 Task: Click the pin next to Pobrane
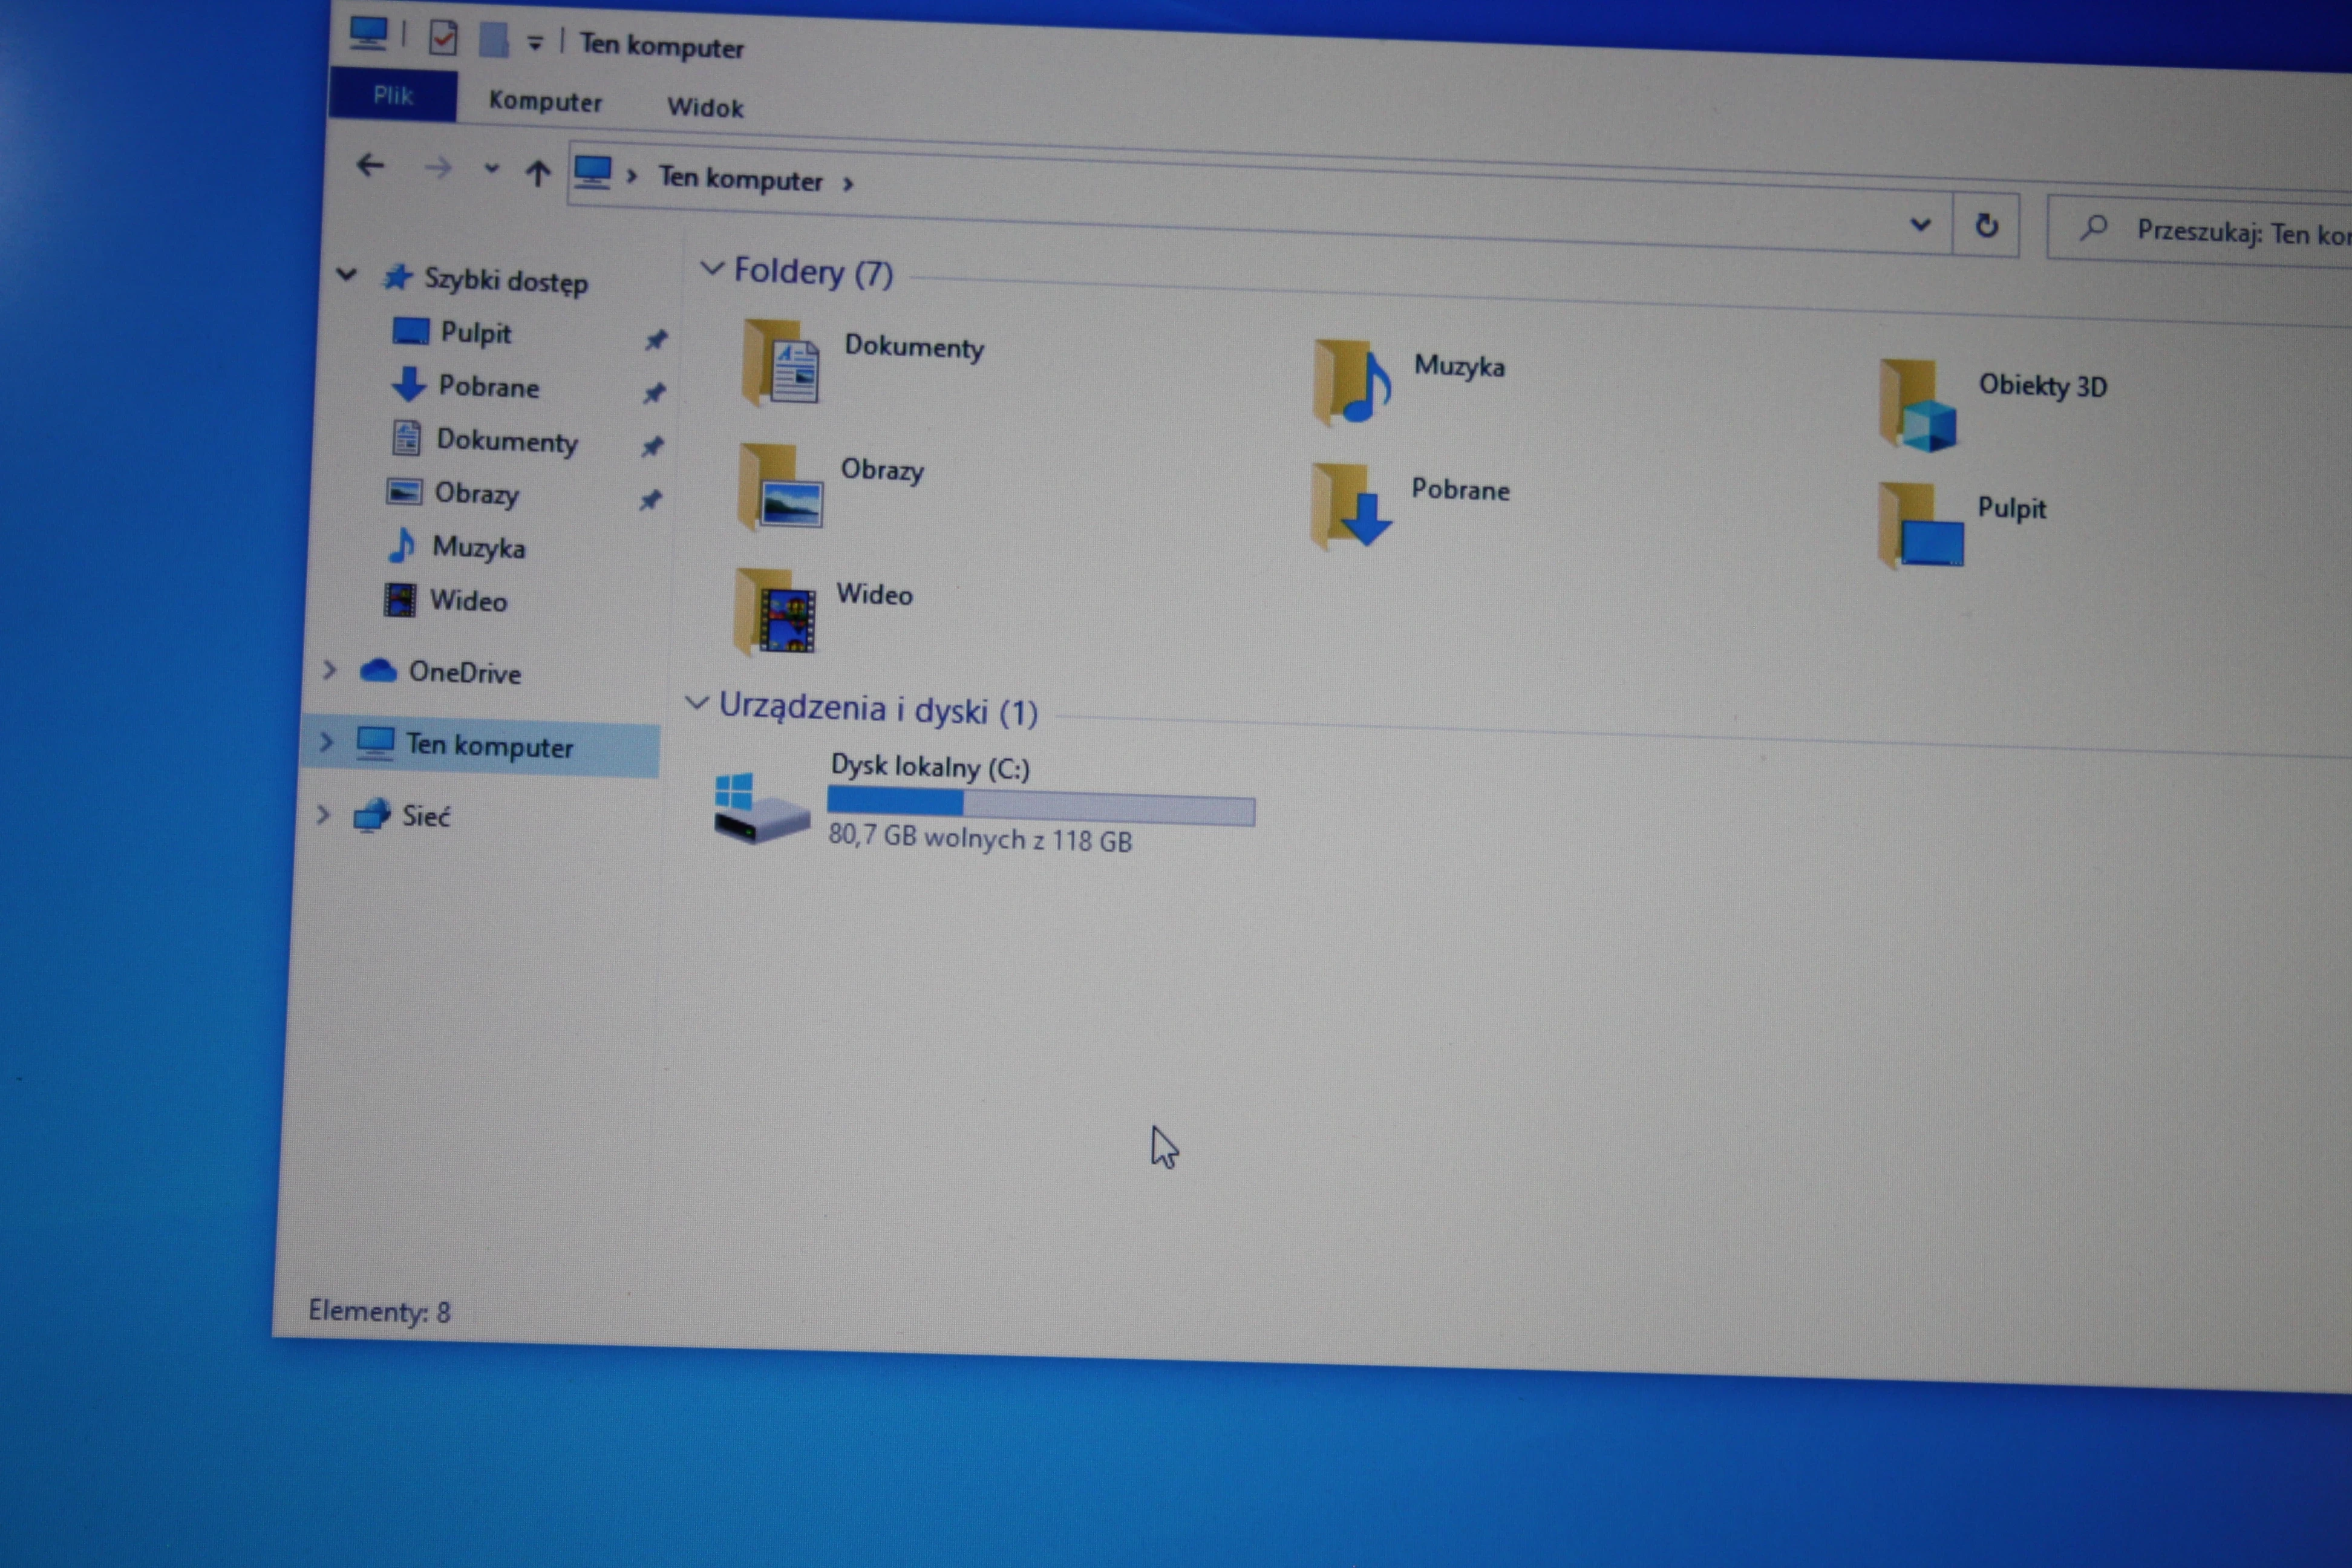pos(654,393)
